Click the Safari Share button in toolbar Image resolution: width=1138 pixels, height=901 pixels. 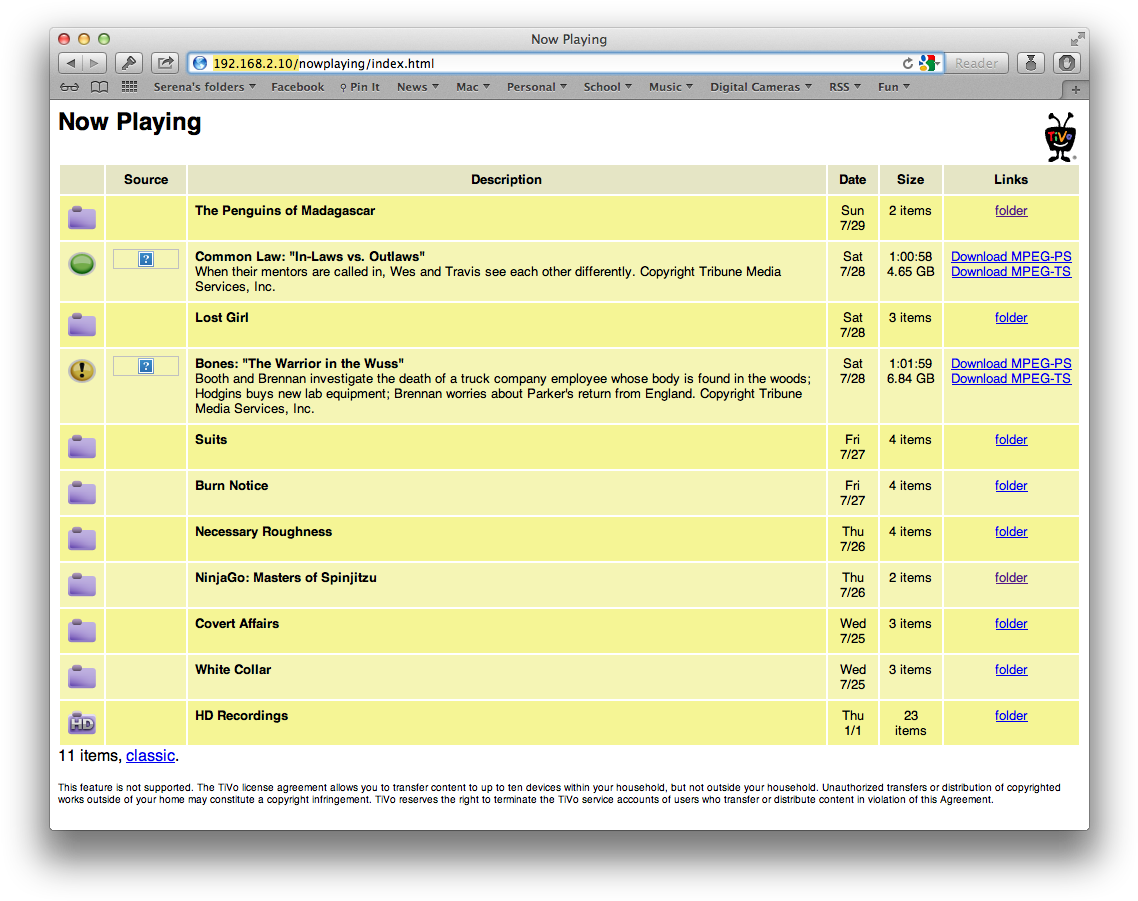[165, 63]
